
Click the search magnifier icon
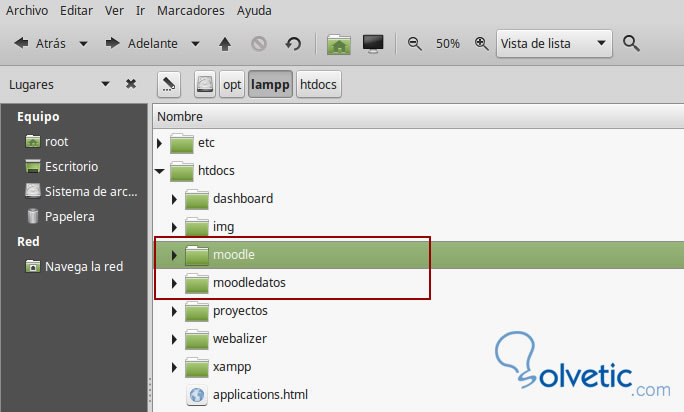point(631,44)
